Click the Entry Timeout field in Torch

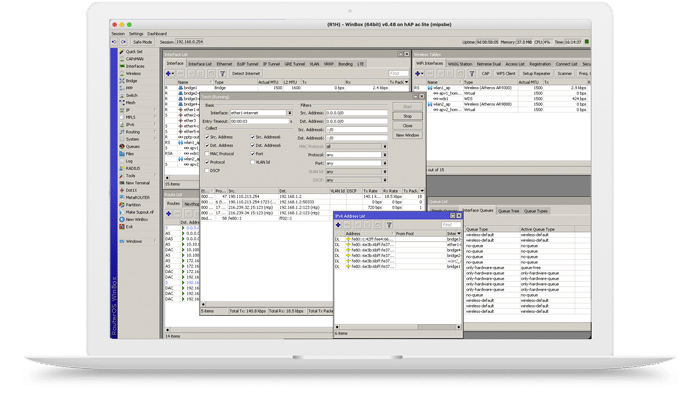(259, 121)
